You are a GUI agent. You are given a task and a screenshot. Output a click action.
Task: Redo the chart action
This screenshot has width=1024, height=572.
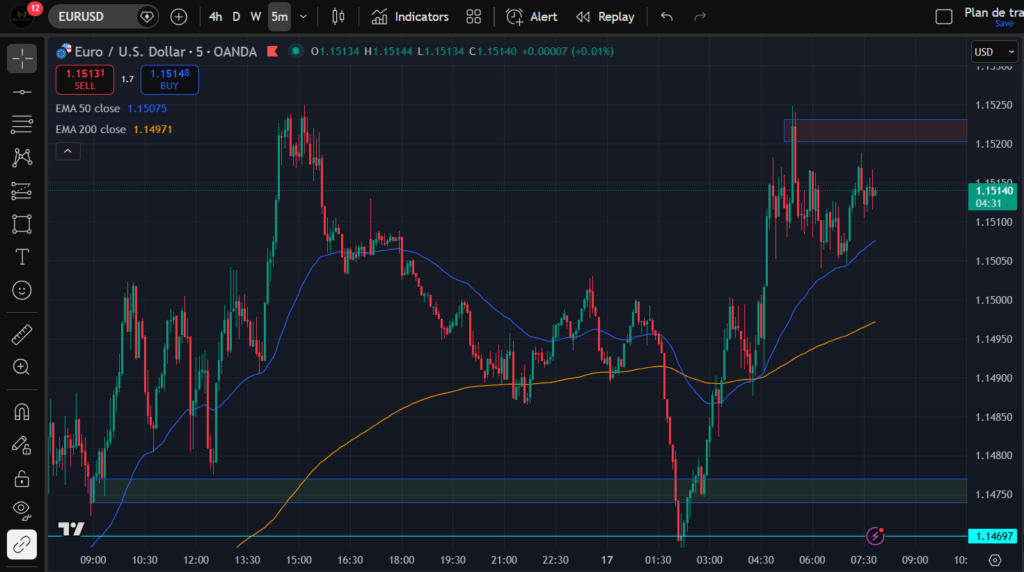(699, 16)
